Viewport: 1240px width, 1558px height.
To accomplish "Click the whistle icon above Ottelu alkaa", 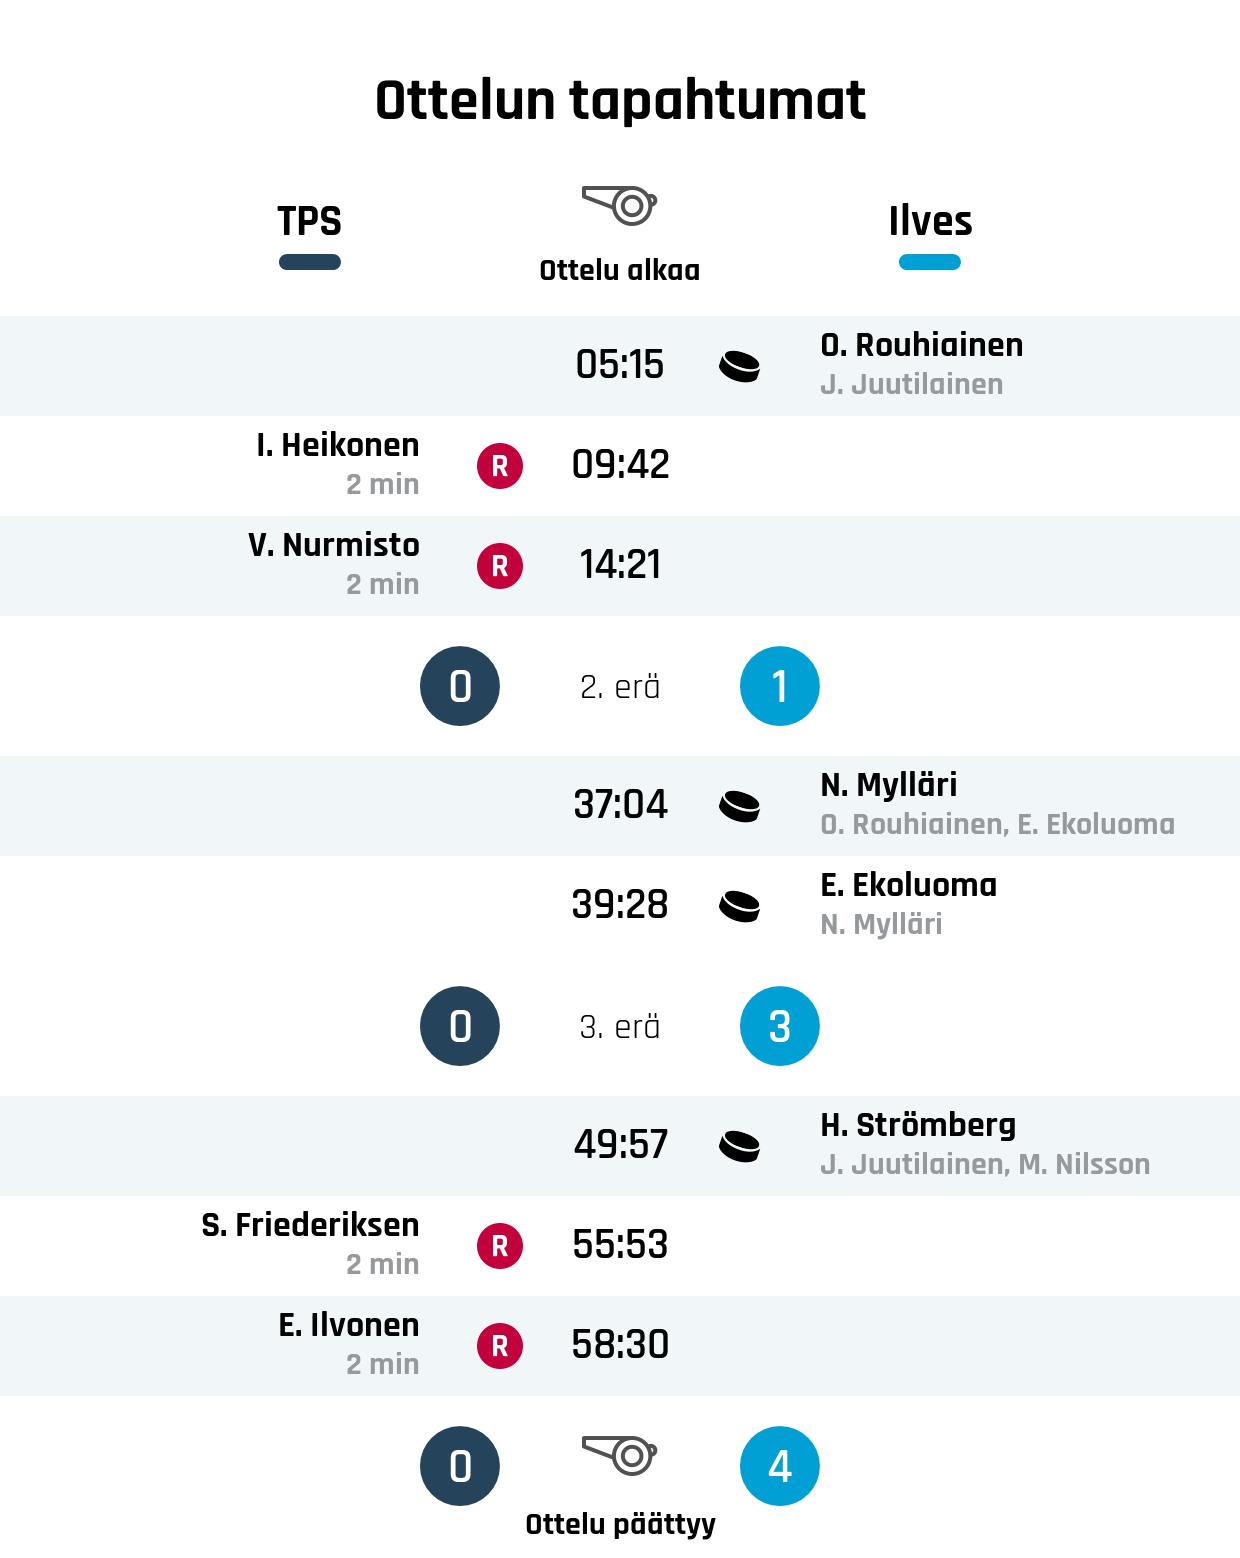I will pos(619,205).
